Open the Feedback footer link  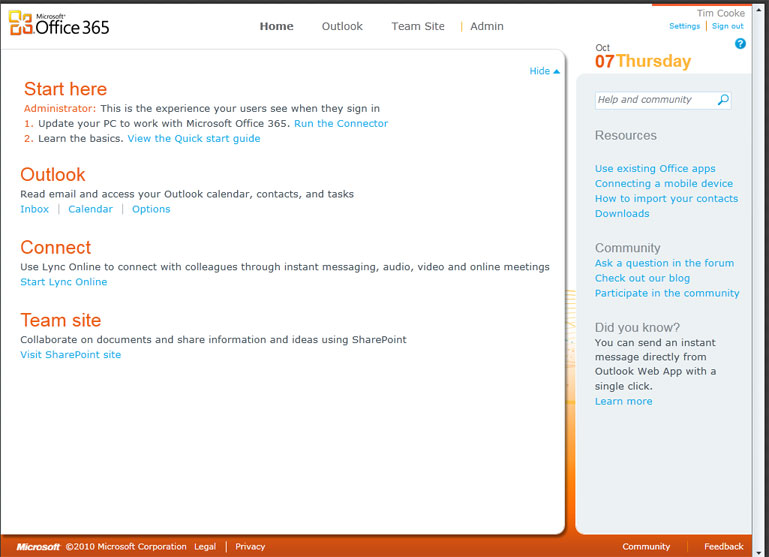coord(724,547)
